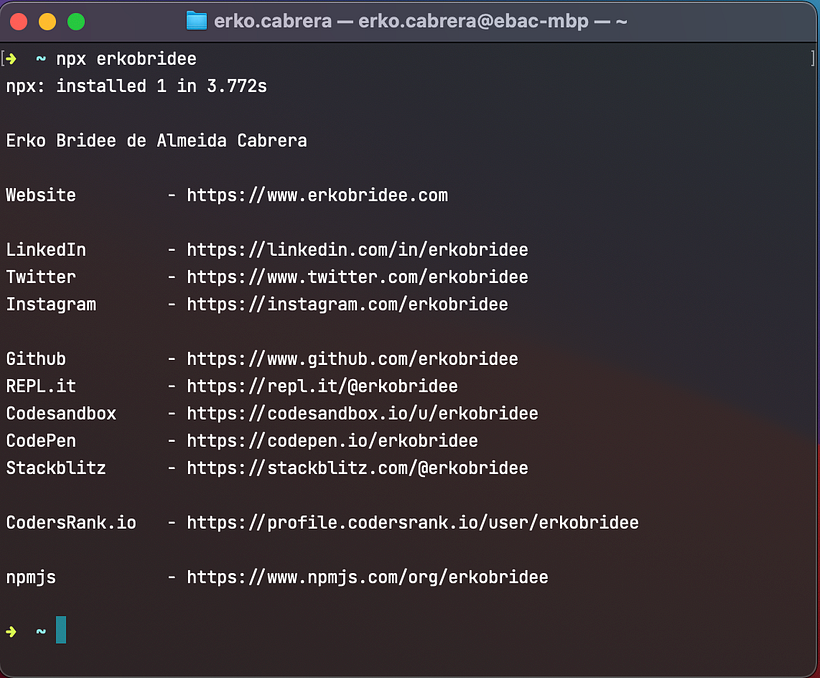The image size is (820, 678).
Task: Click the CodersRank.io profile URL
Action: [x=411, y=522]
